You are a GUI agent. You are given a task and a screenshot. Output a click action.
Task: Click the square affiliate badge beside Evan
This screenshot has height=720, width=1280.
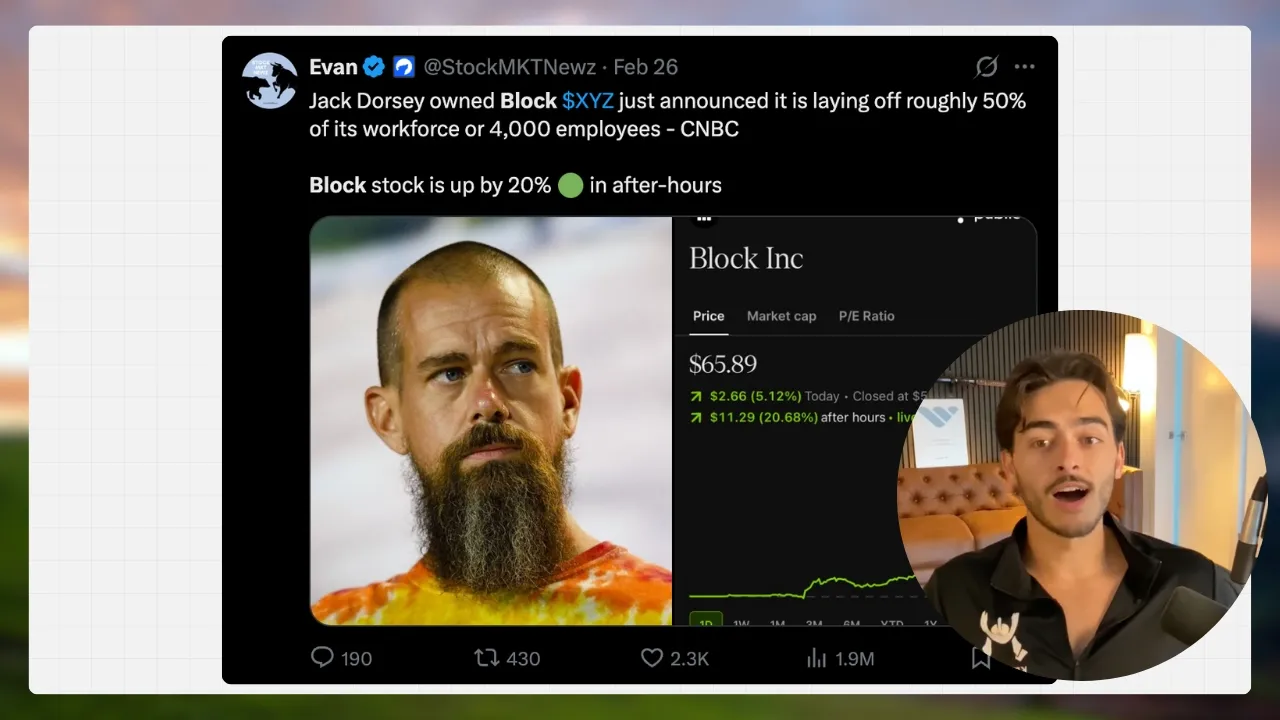pyautogui.click(x=403, y=67)
